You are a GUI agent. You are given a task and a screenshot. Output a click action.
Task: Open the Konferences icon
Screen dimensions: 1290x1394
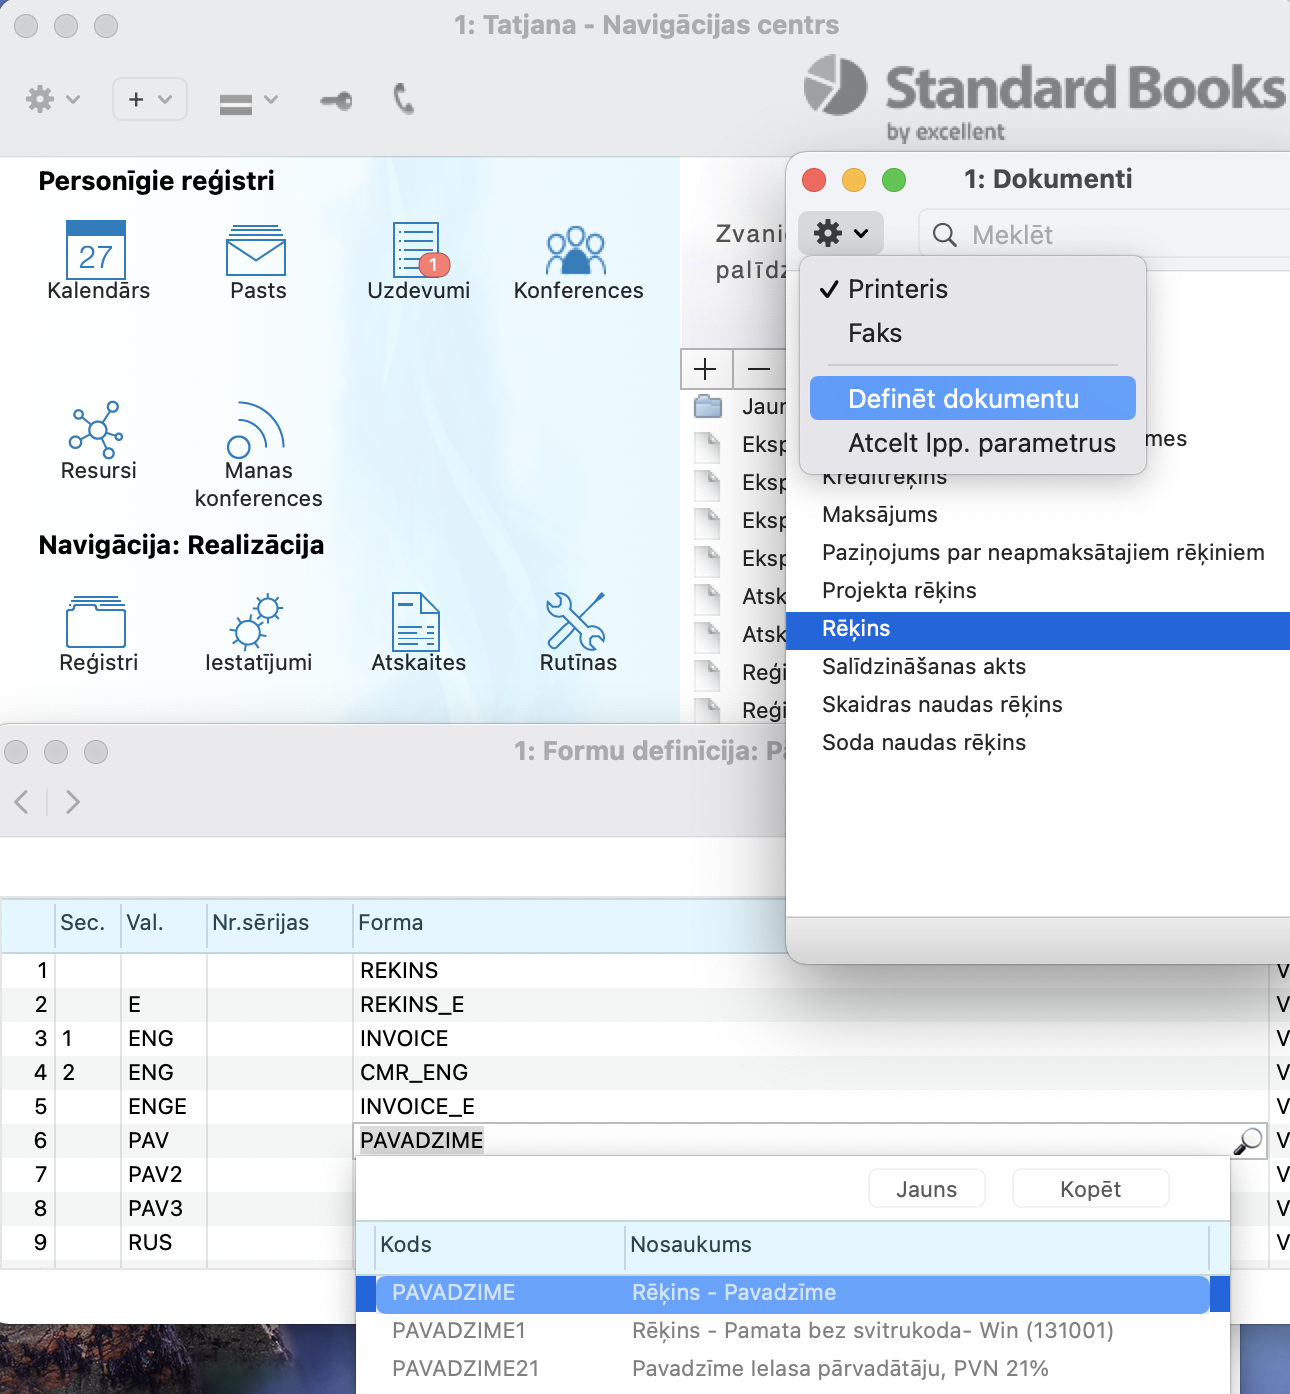[x=577, y=251]
